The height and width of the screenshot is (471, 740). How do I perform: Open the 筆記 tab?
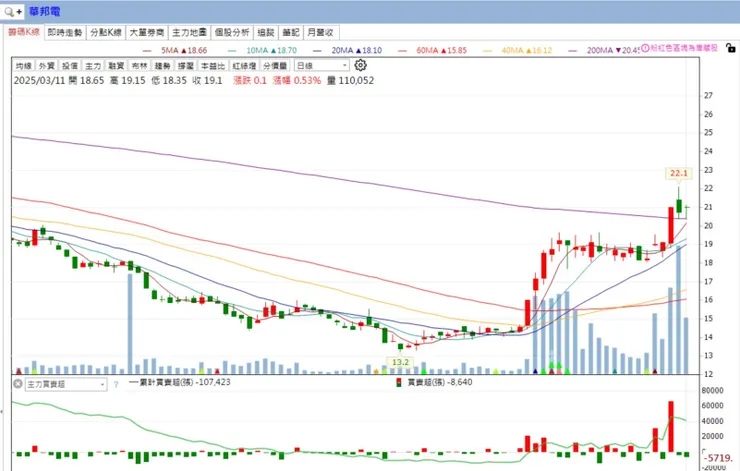coord(291,33)
